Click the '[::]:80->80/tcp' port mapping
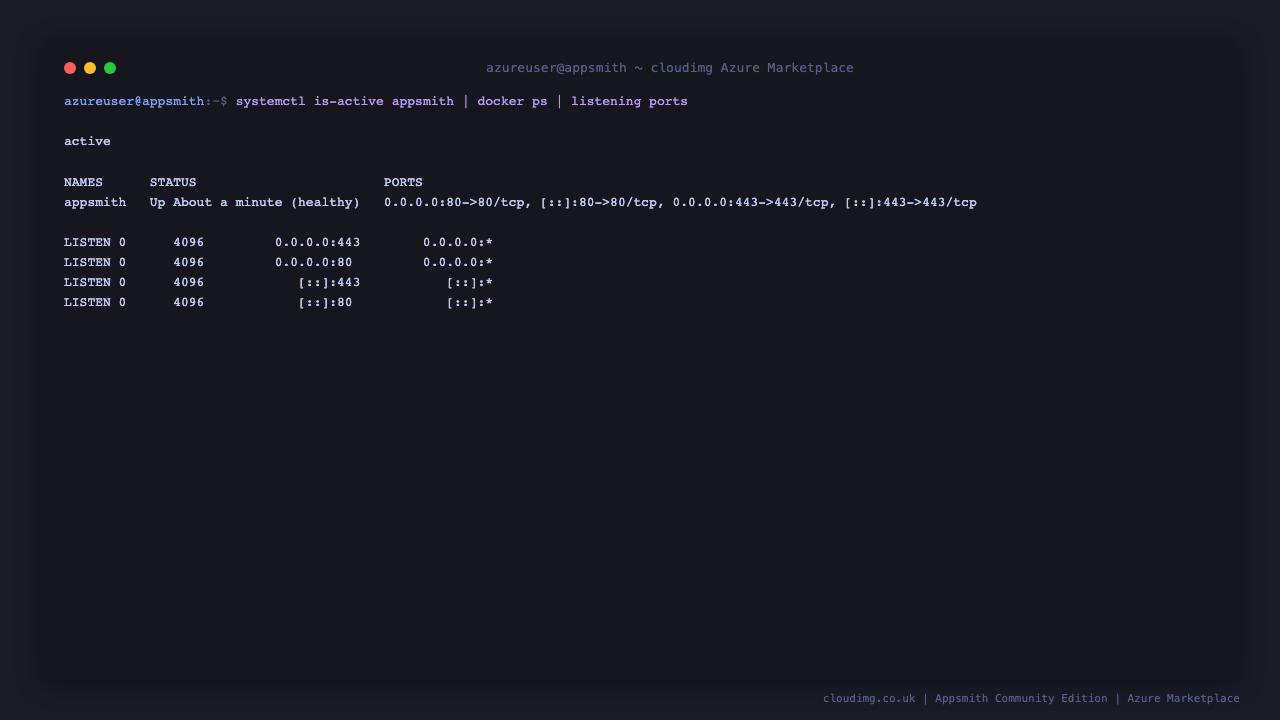 click(x=598, y=203)
